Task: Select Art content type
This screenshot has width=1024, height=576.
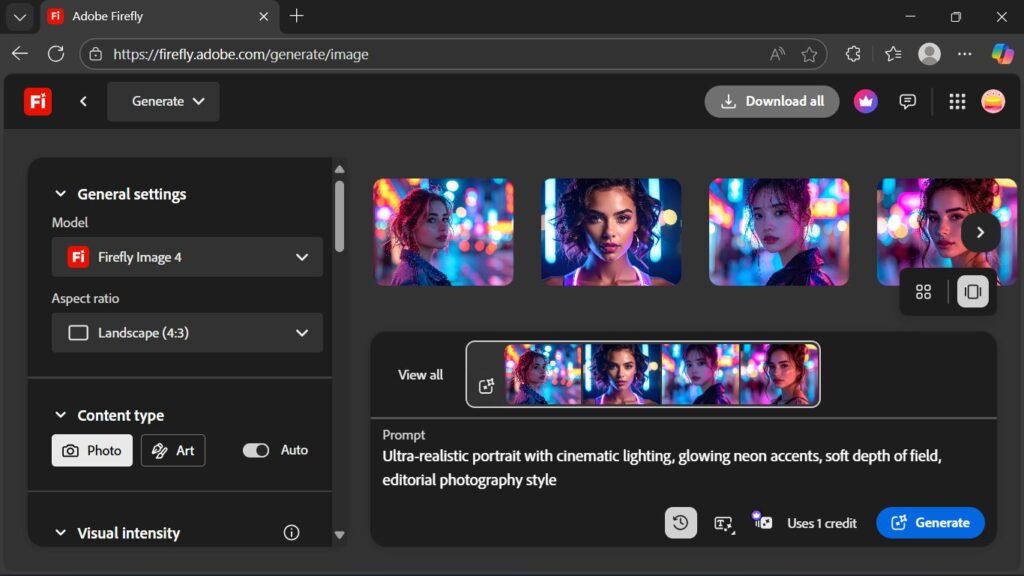Action: point(173,450)
